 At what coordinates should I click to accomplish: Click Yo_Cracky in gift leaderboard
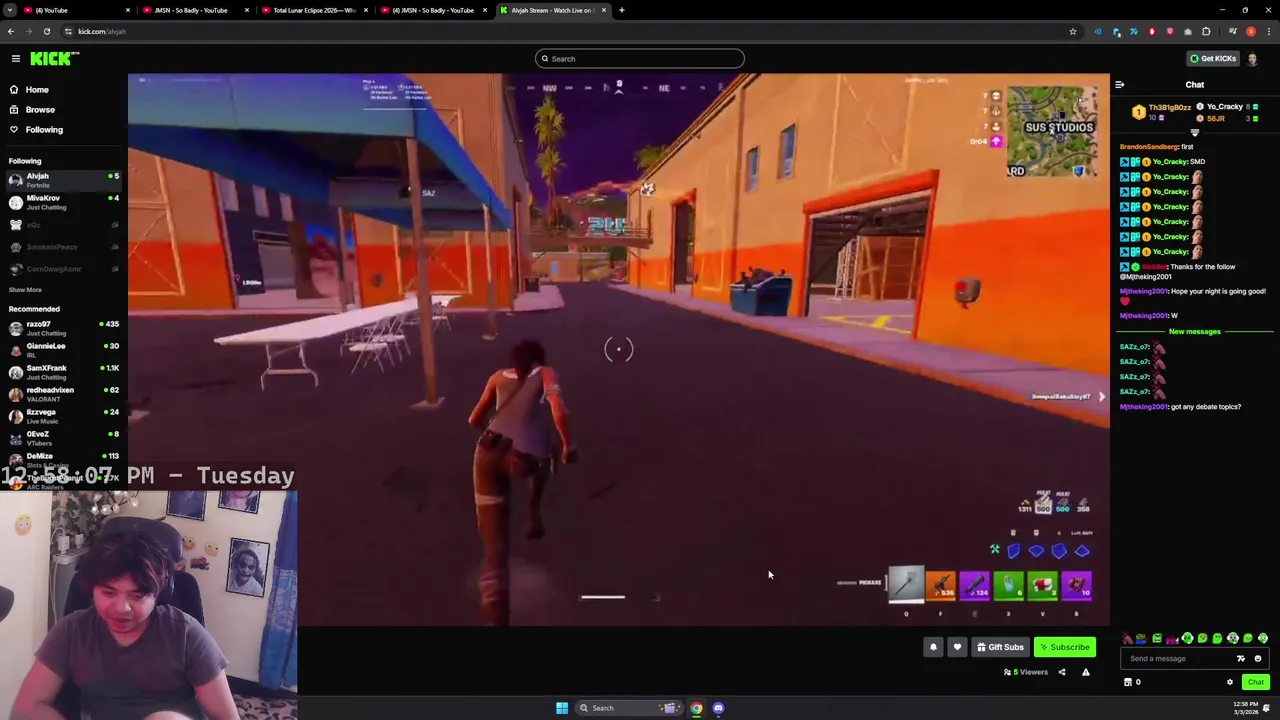pyautogui.click(x=1227, y=107)
